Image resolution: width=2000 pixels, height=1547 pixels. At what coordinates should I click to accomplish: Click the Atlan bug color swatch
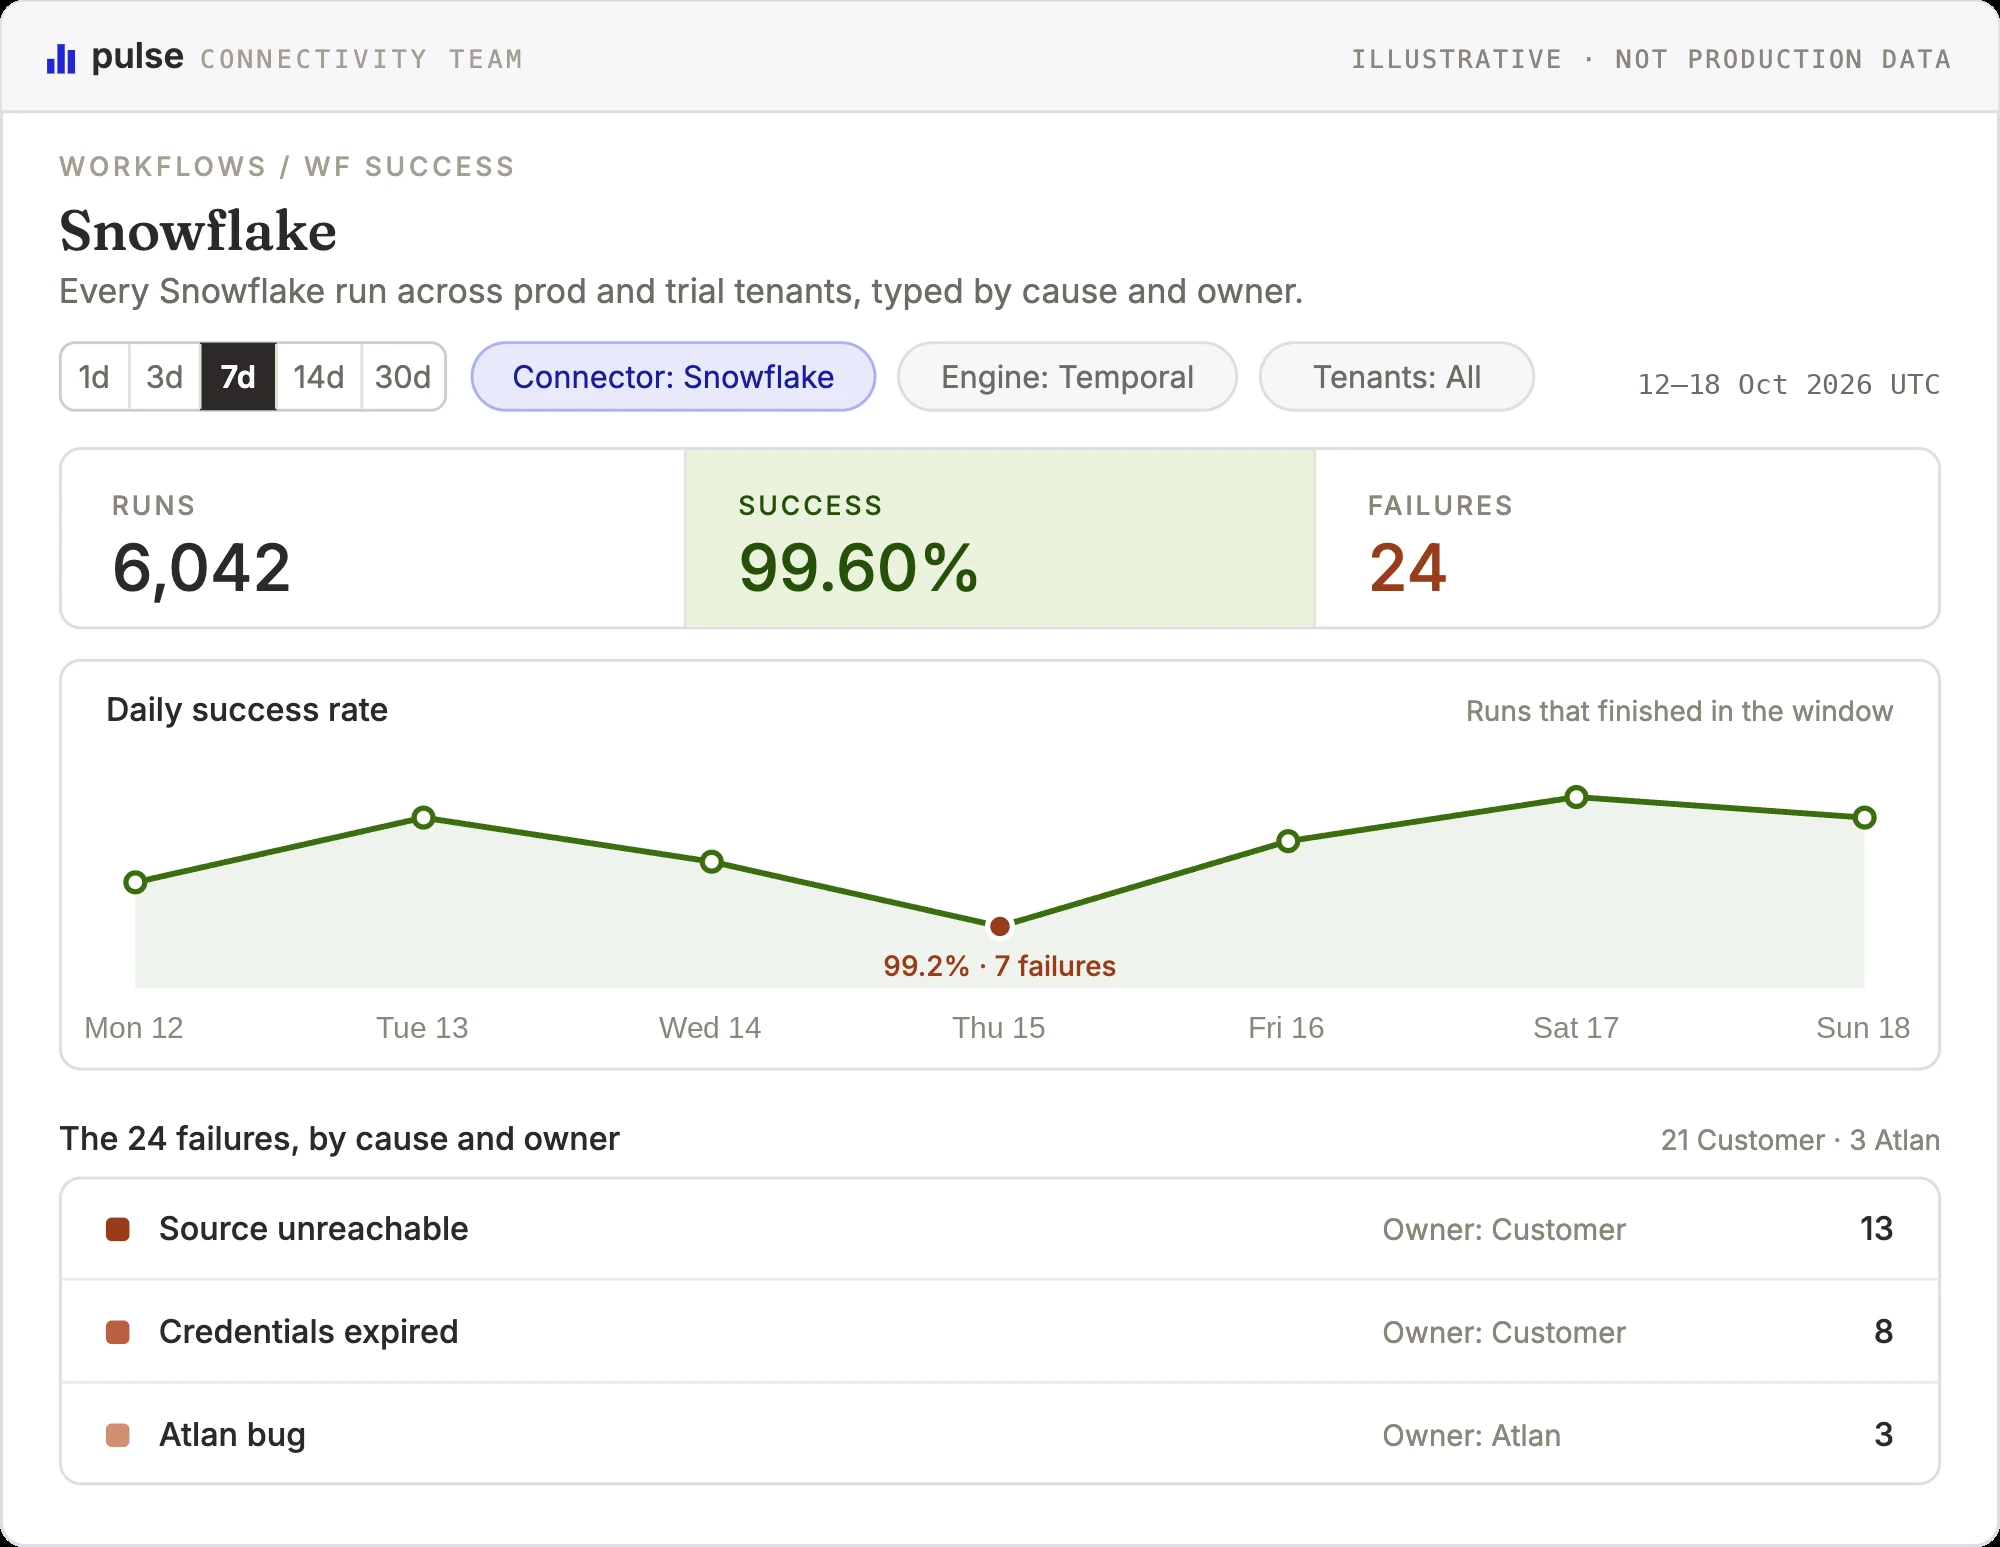[118, 1435]
